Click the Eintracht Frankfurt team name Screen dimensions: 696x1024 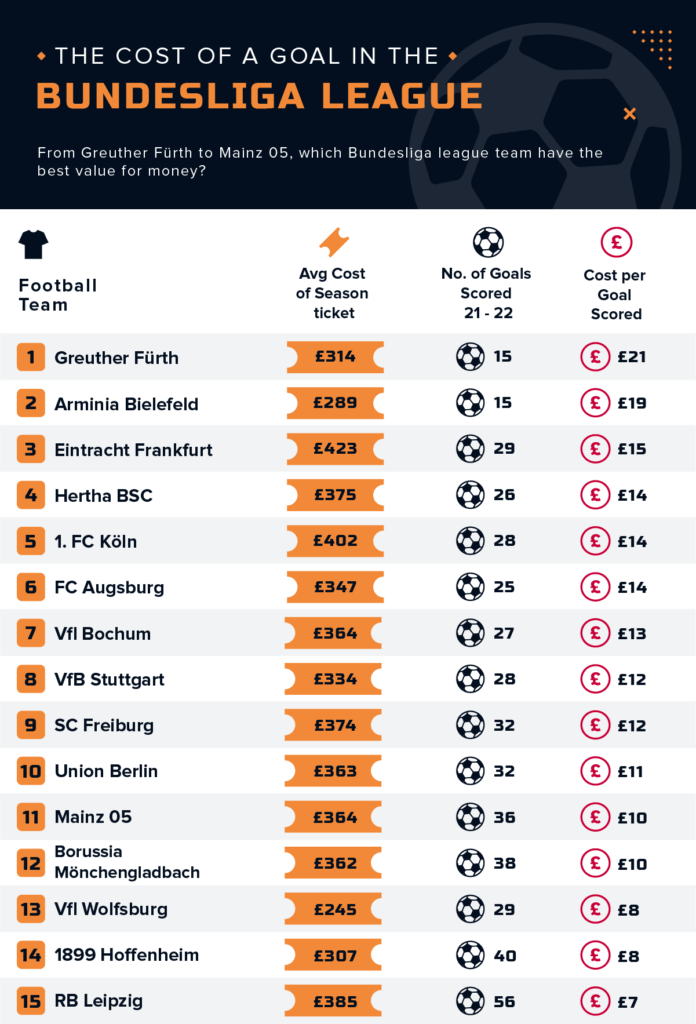(133, 450)
